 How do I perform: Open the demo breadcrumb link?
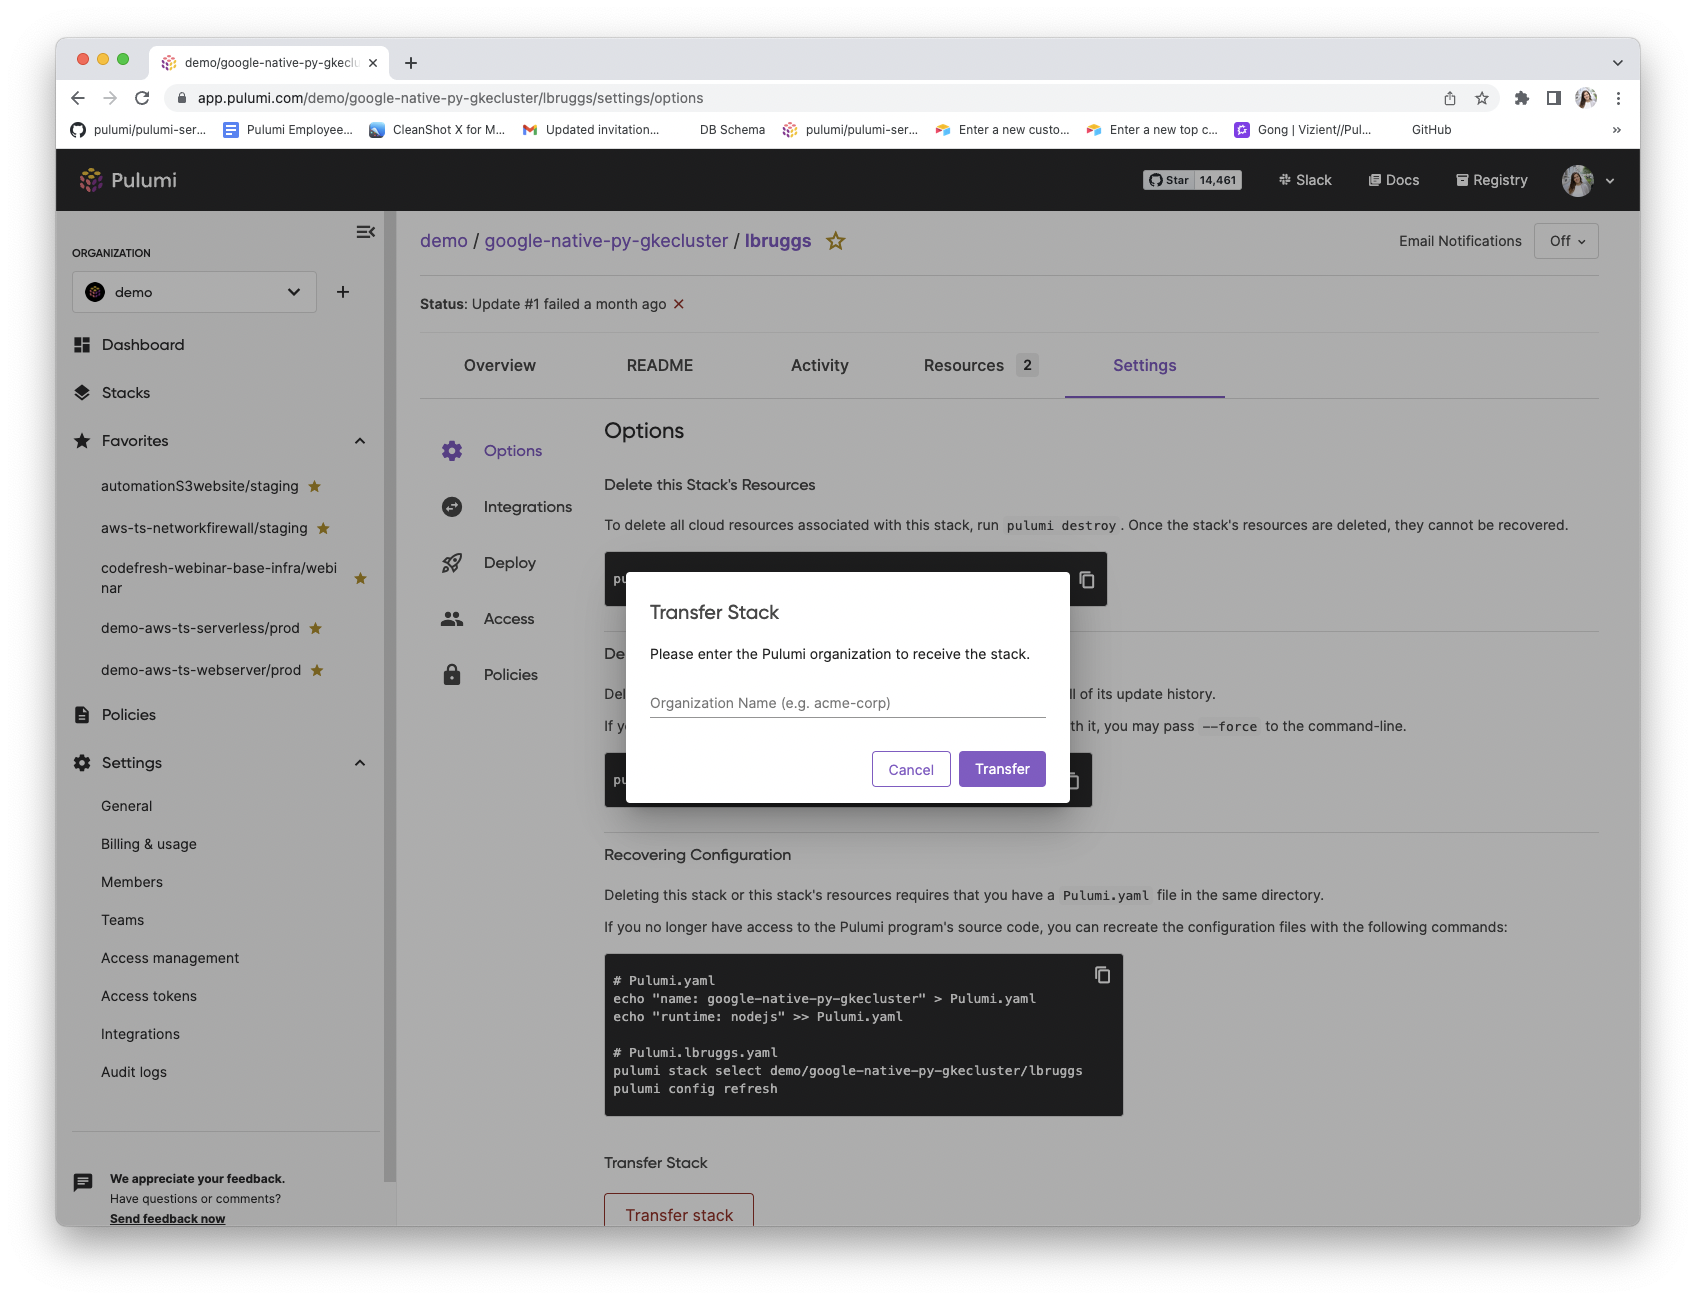[x=444, y=241]
